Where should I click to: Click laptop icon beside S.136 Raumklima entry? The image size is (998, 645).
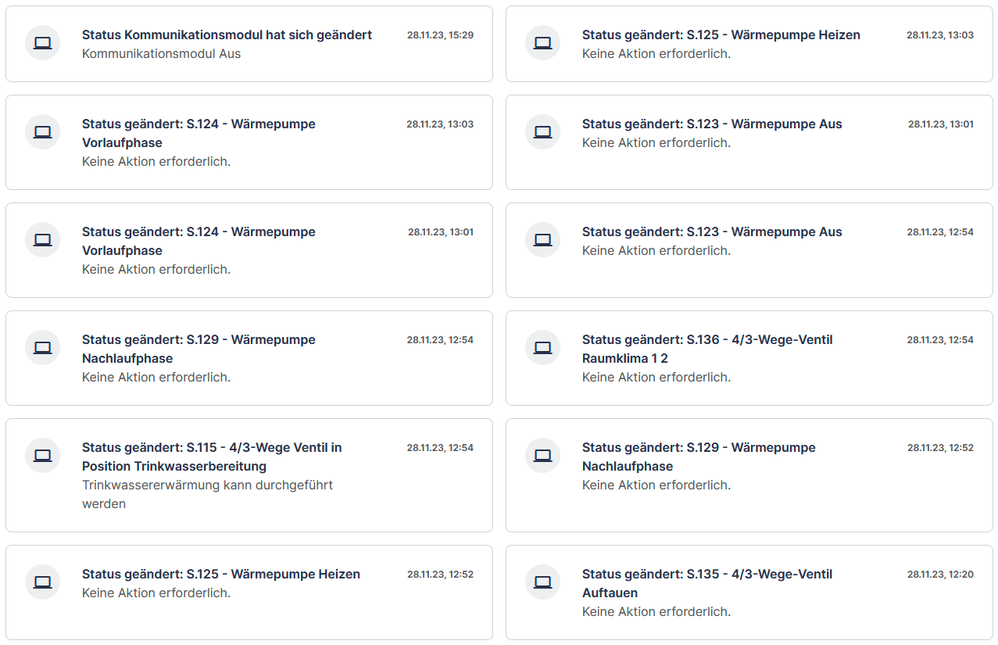(x=542, y=348)
